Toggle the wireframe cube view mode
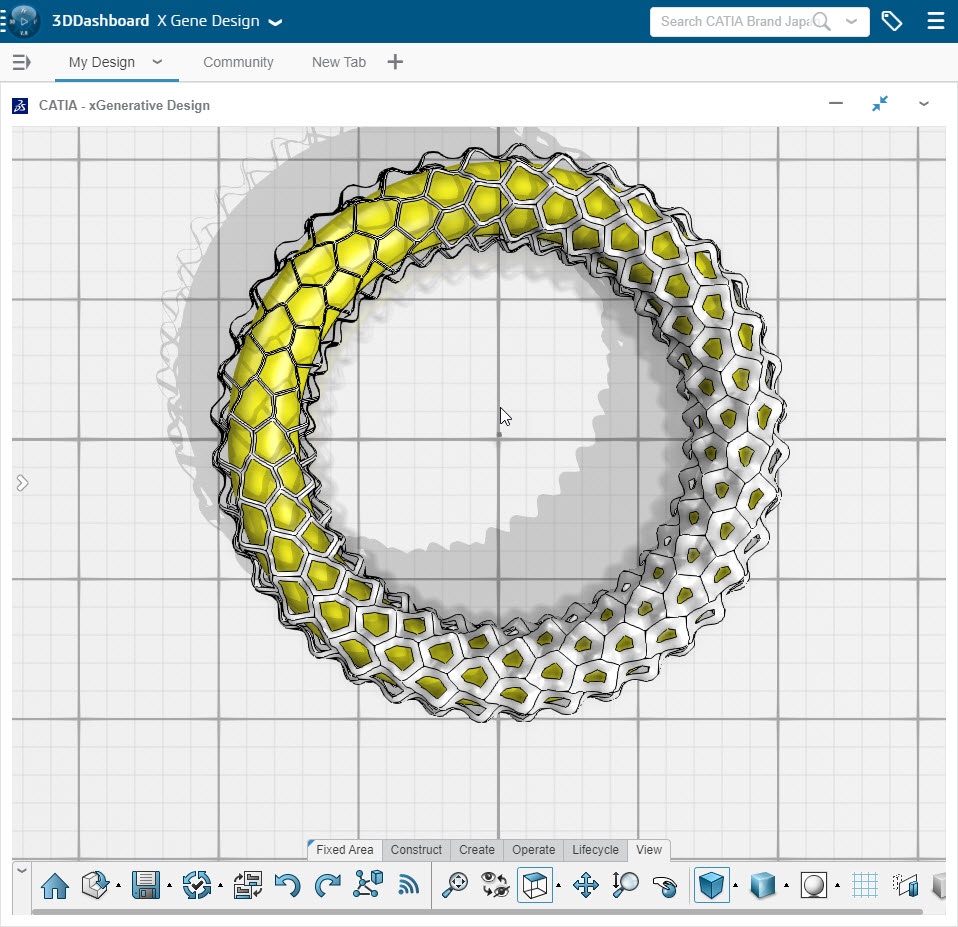958x927 pixels. (535, 885)
